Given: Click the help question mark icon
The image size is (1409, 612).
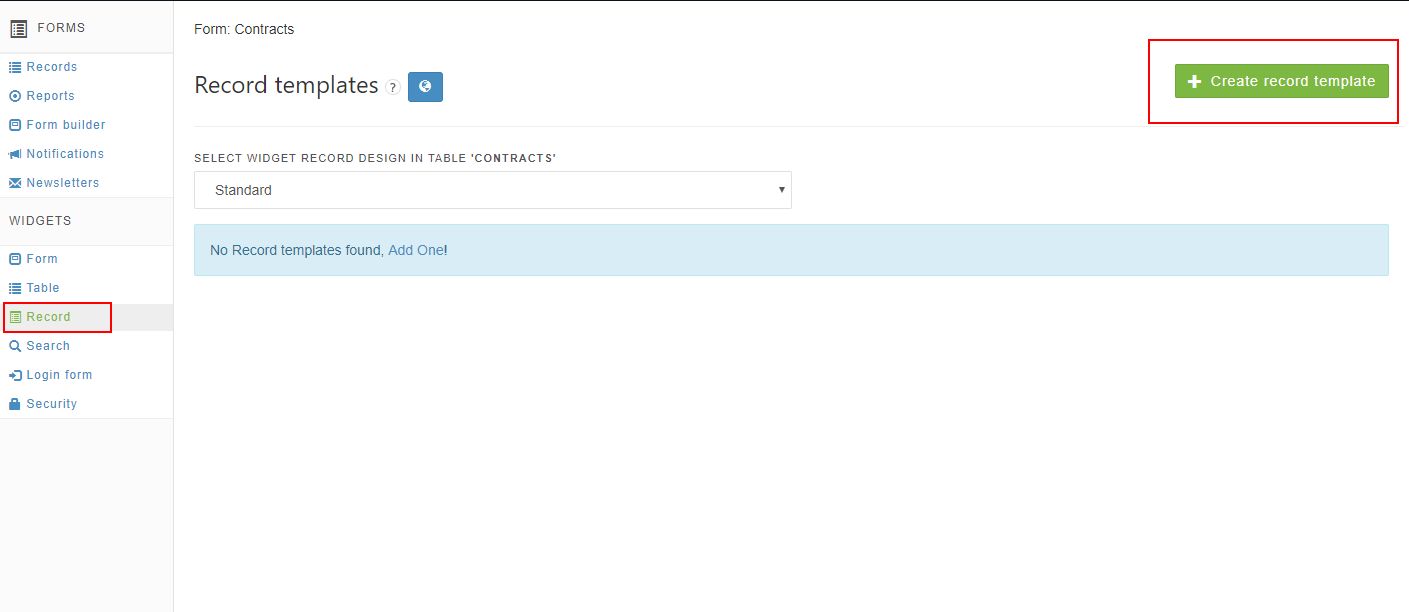Looking at the screenshot, I should pyautogui.click(x=393, y=87).
